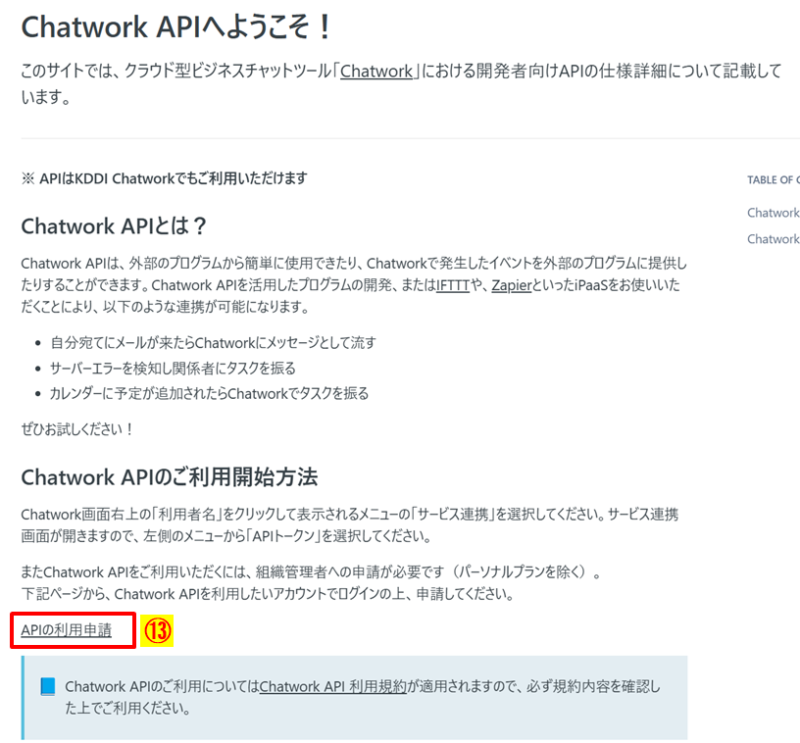Click the Chatwork APIとは？ heading
800x743 pixels.
pyautogui.click(x=114, y=226)
